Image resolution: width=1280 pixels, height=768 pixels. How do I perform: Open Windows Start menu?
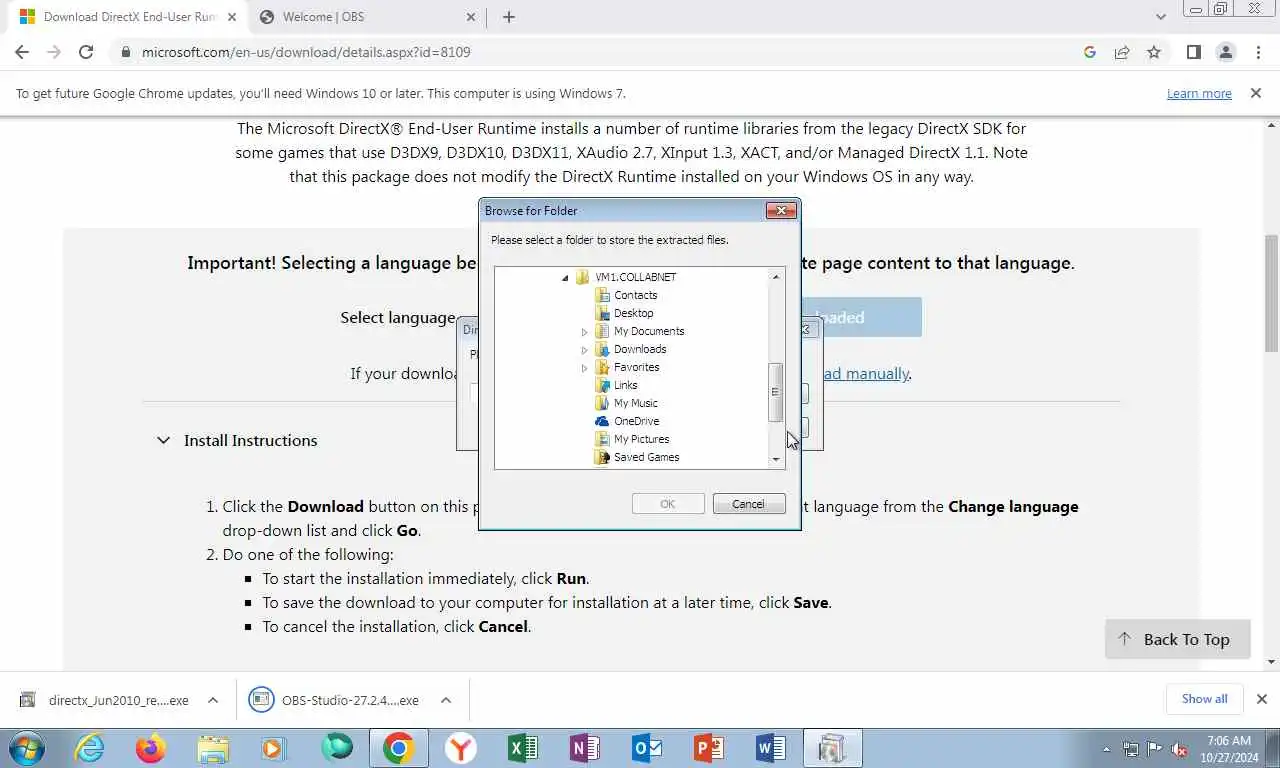tap(28, 748)
